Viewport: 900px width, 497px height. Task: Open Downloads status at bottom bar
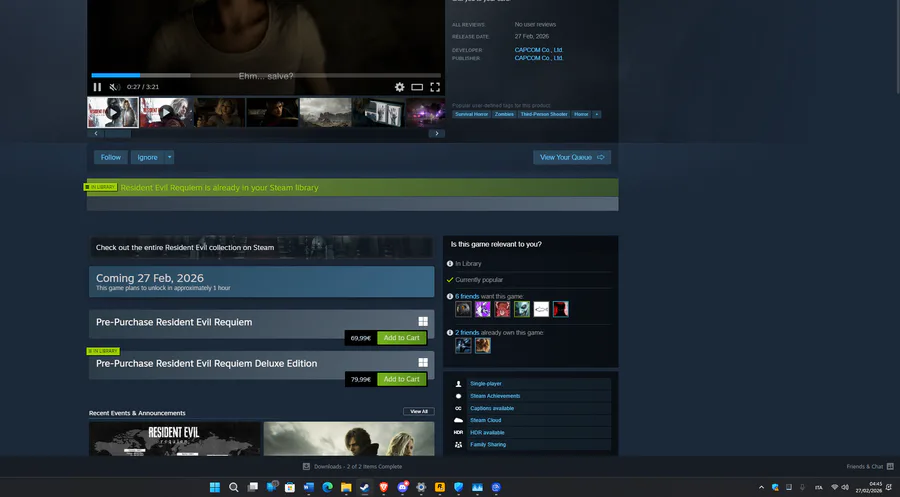[x=352, y=467]
